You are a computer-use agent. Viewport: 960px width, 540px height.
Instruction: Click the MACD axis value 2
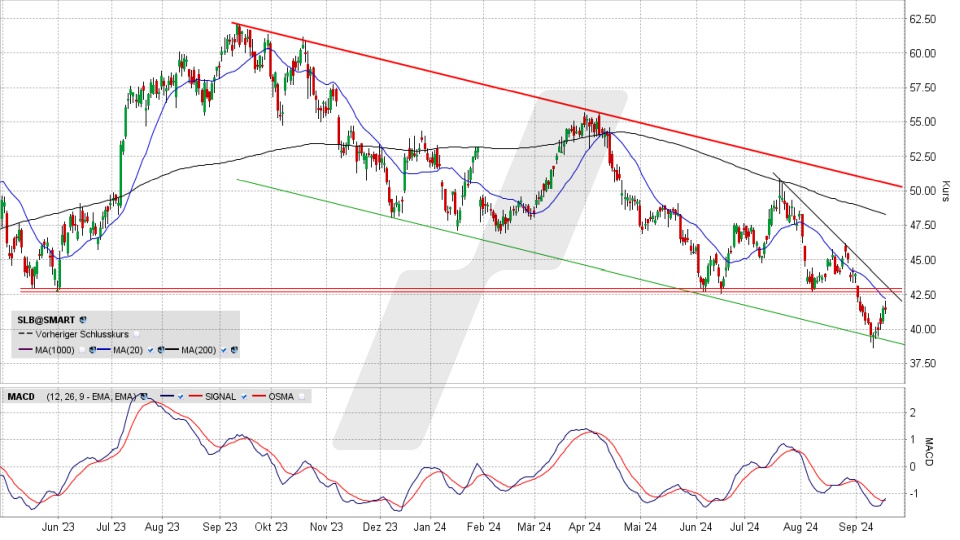(x=913, y=413)
